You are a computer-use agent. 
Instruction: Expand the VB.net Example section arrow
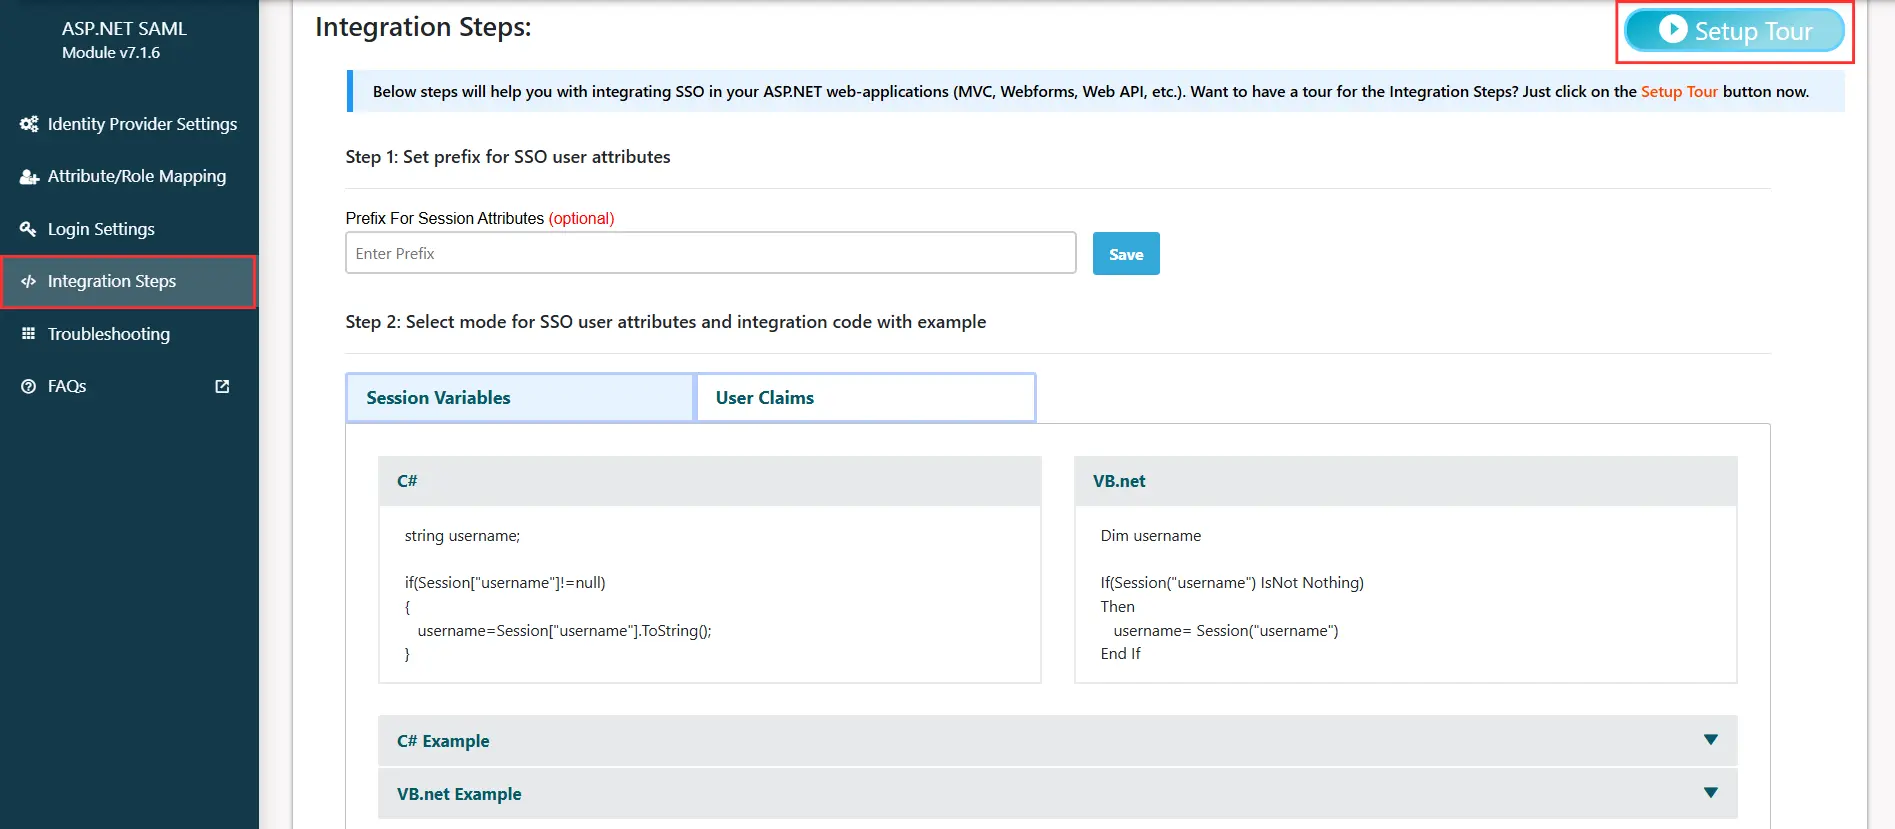[1710, 793]
